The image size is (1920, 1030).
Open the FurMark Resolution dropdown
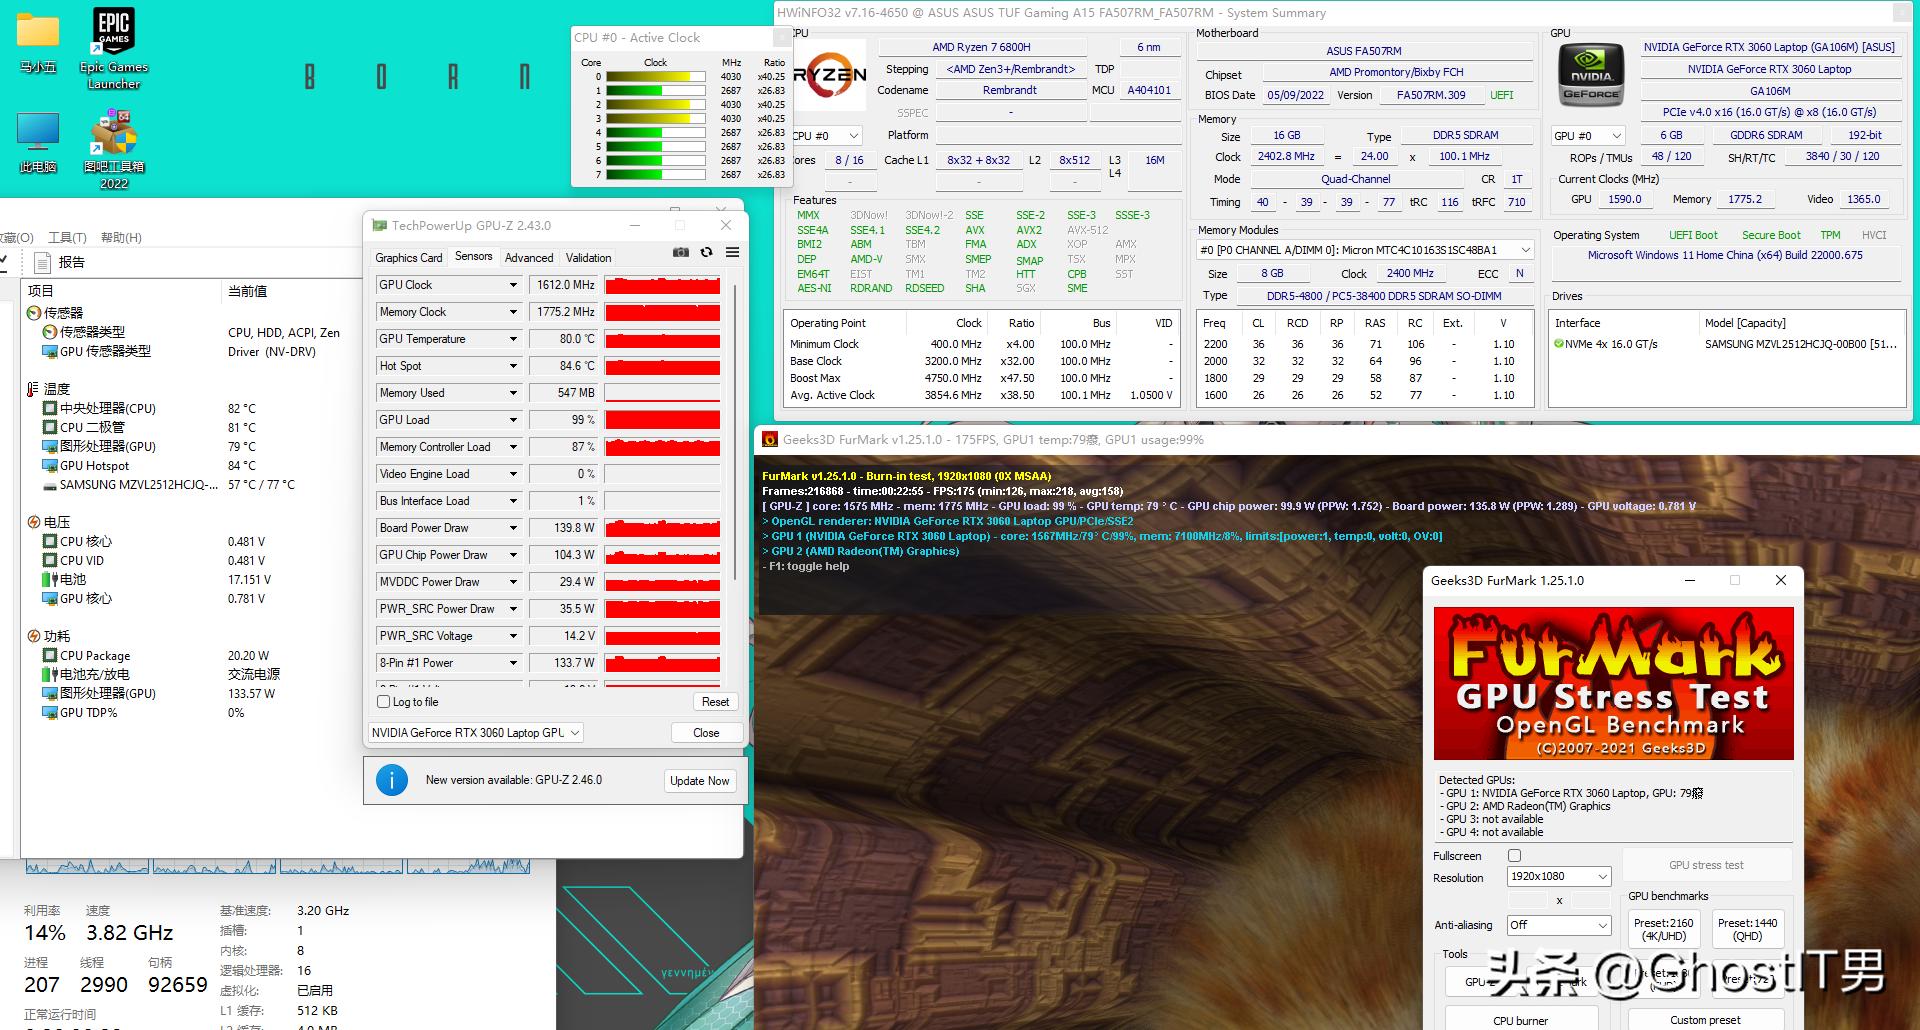(x=1558, y=877)
